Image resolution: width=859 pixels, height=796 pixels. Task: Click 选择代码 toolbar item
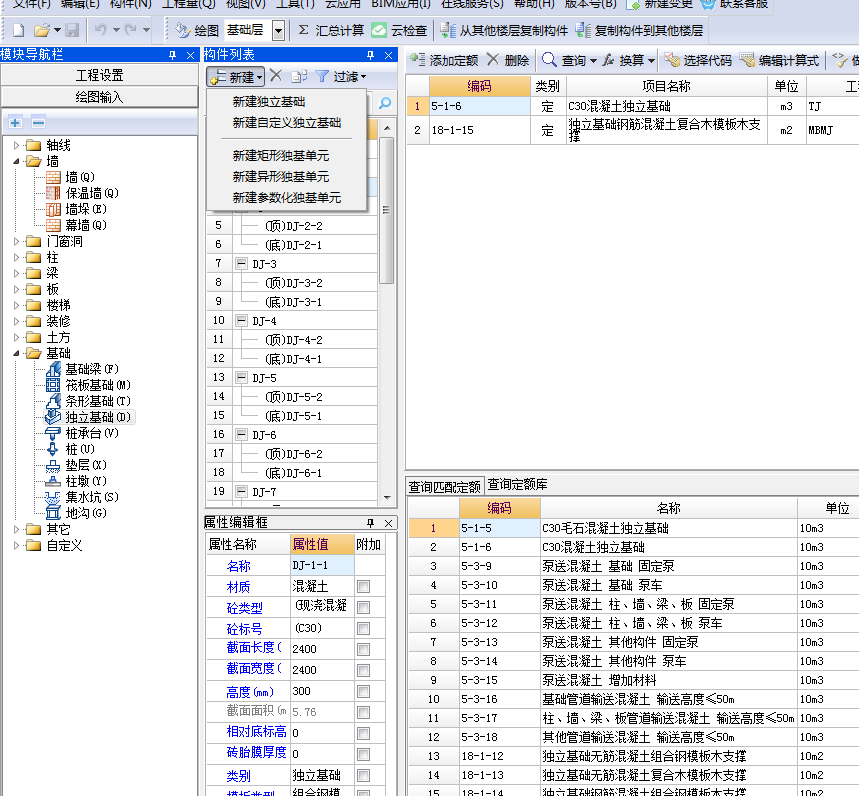(698, 60)
